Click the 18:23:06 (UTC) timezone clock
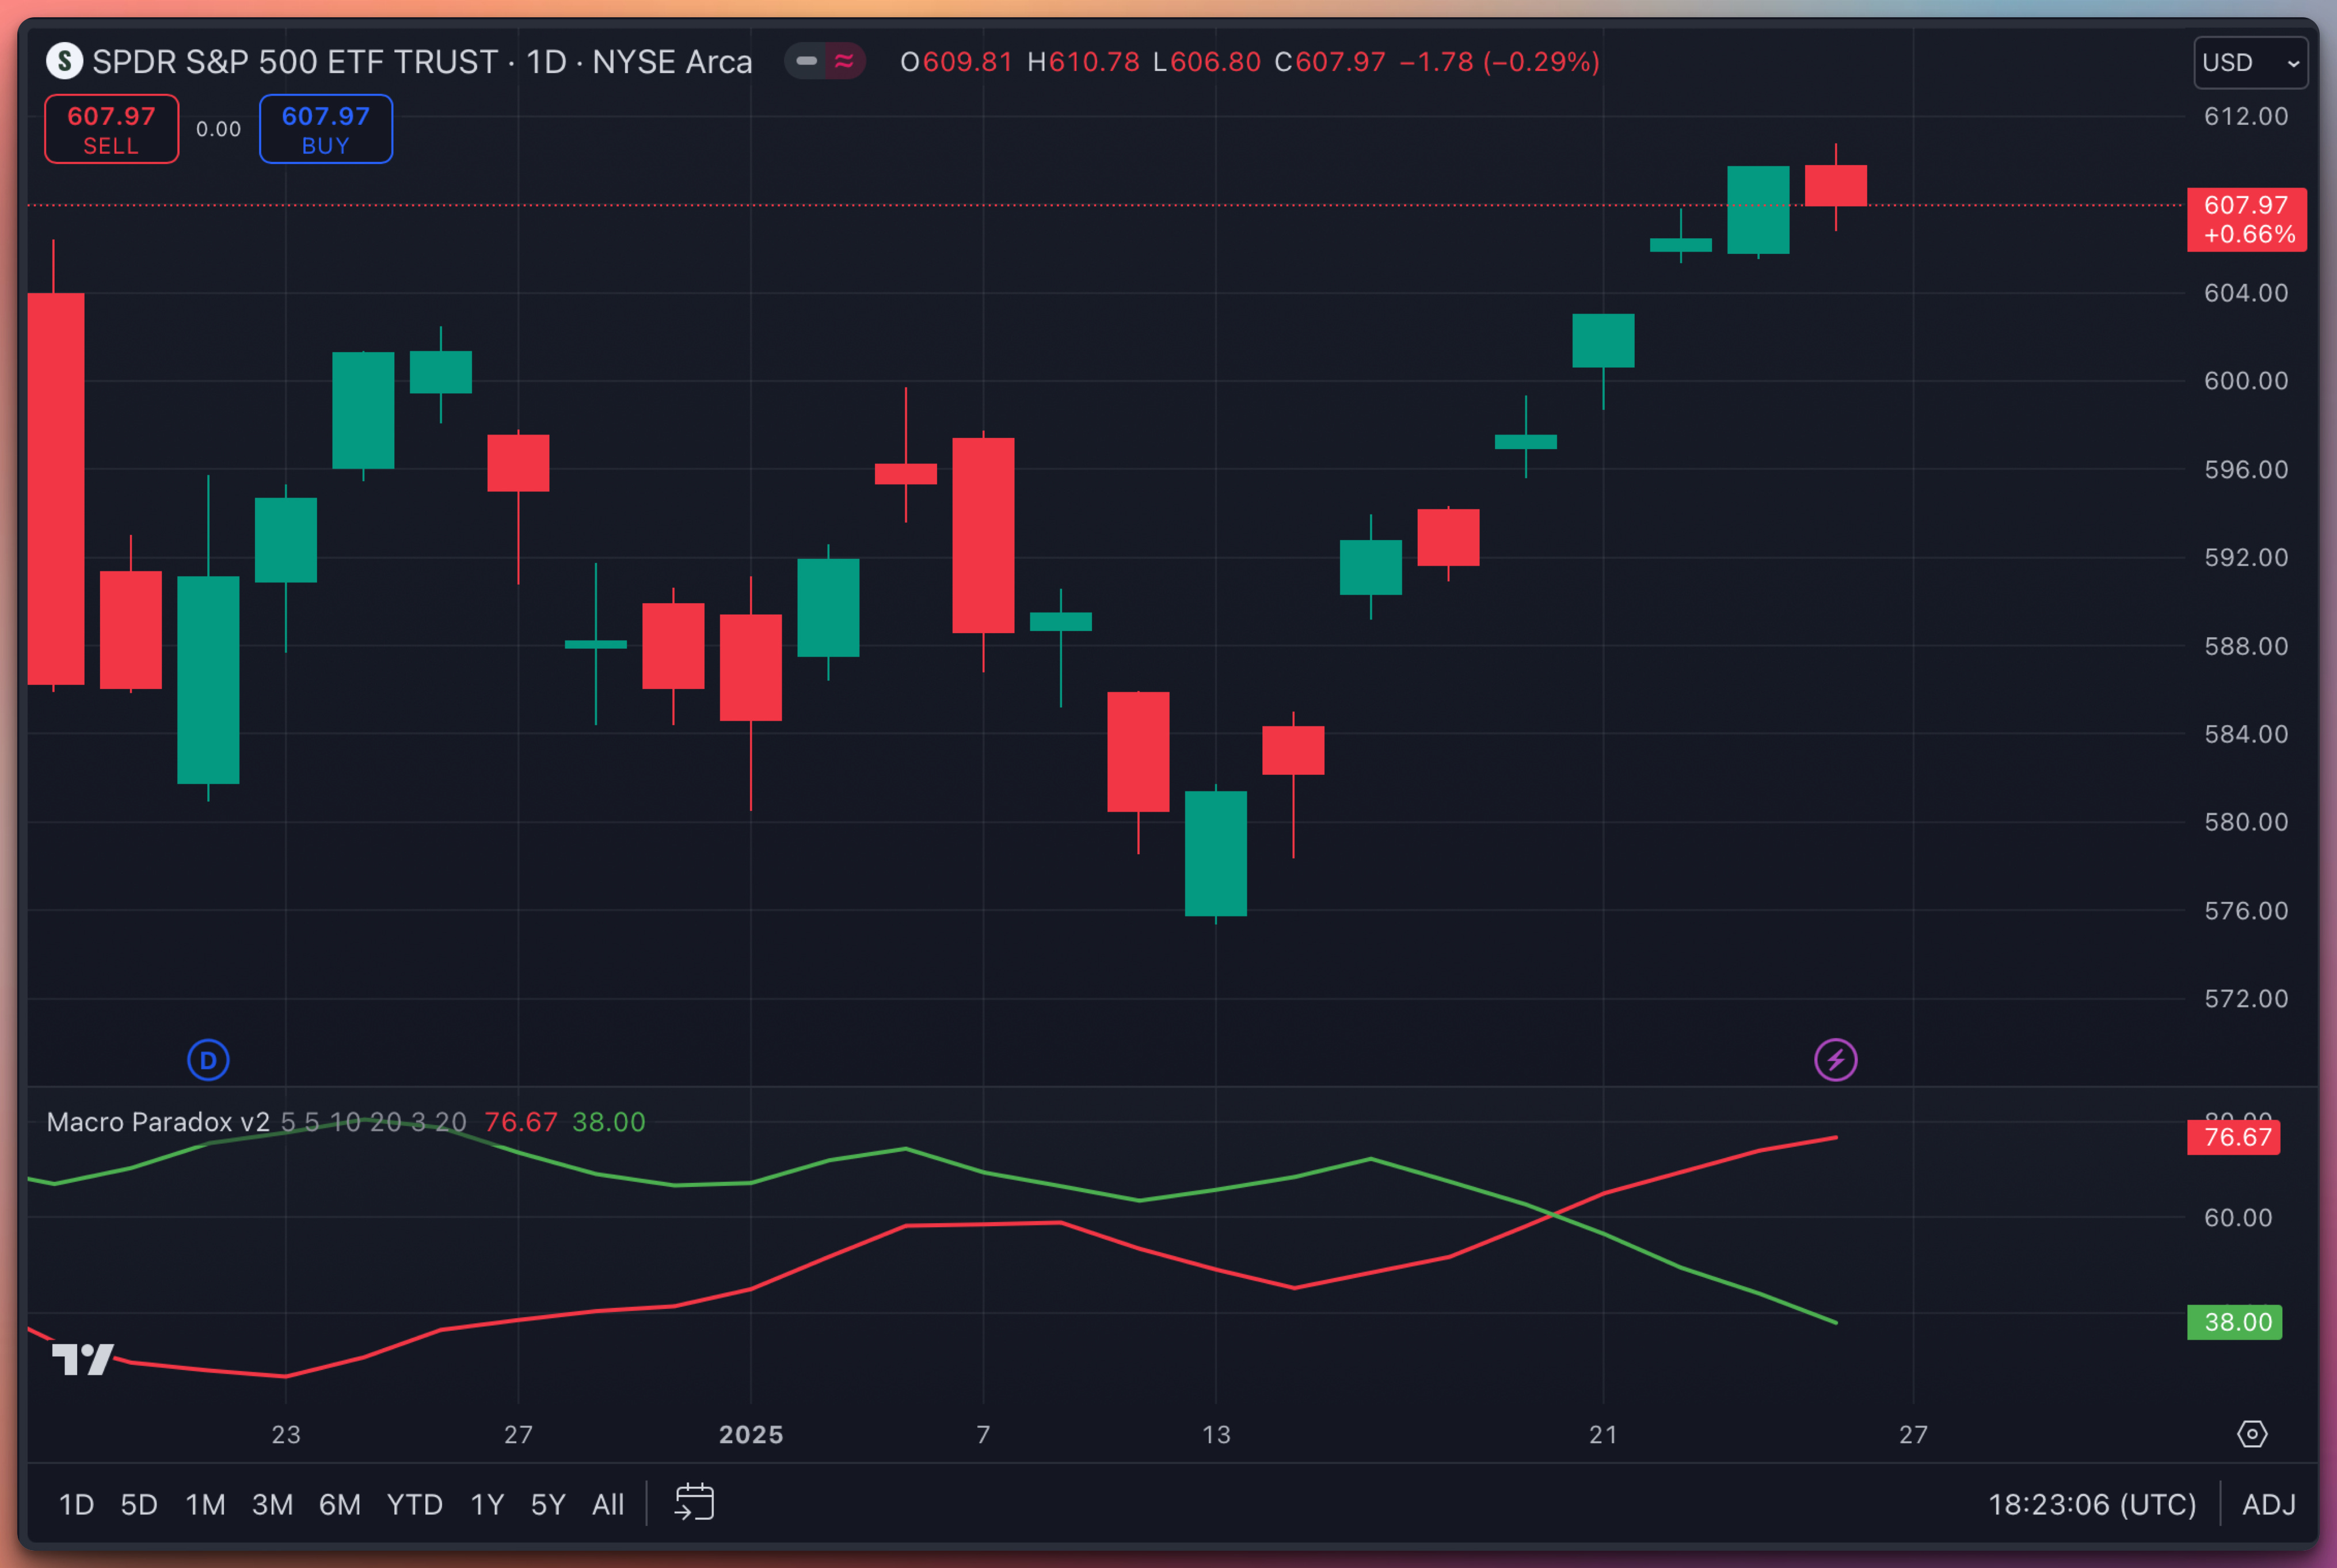Screen dimensions: 2337x1568 click(x=2092, y=1504)
